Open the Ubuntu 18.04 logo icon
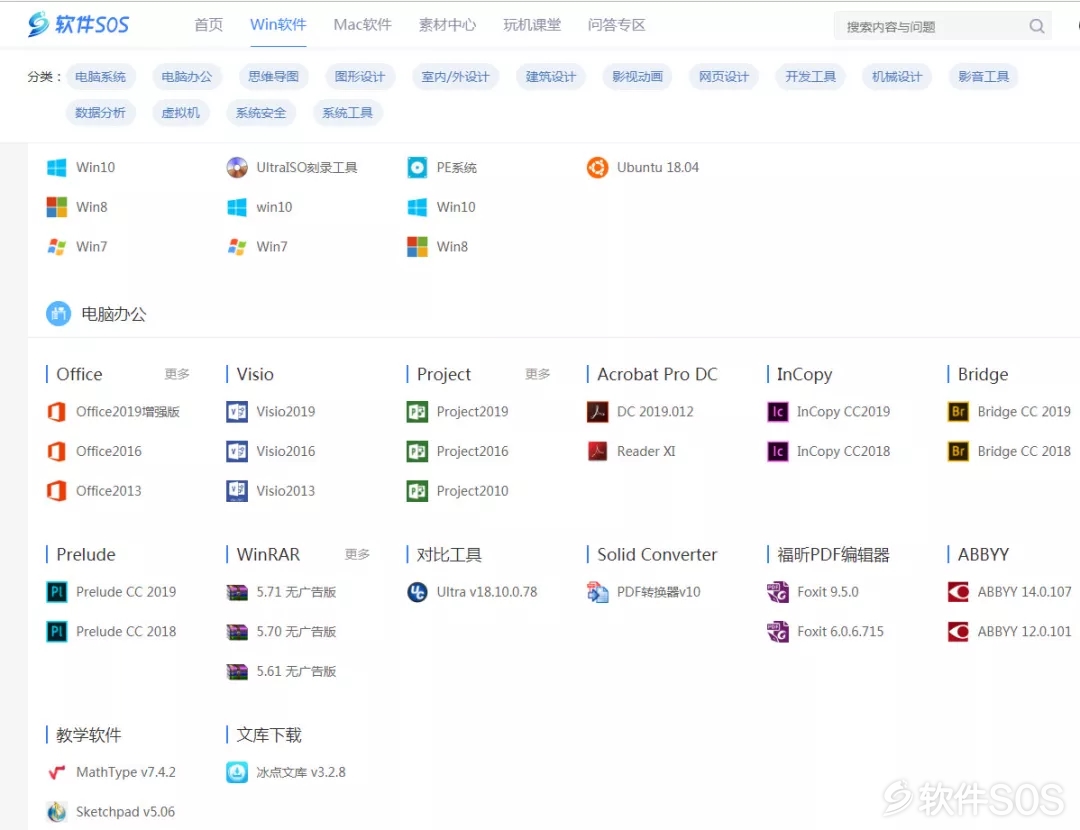 [x=597, y=167]
